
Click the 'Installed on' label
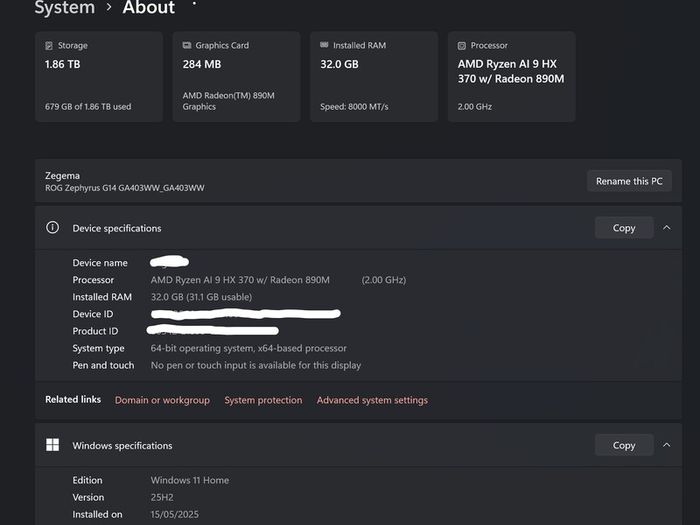coord(97,514)
